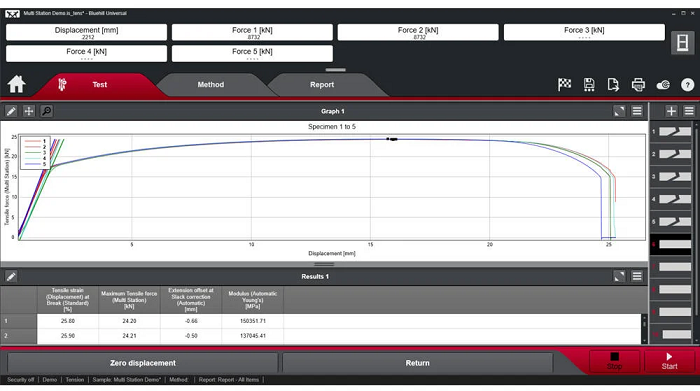Open the specimen list menu icon
This screenshot has height=391, width=700.
[689, 111]
